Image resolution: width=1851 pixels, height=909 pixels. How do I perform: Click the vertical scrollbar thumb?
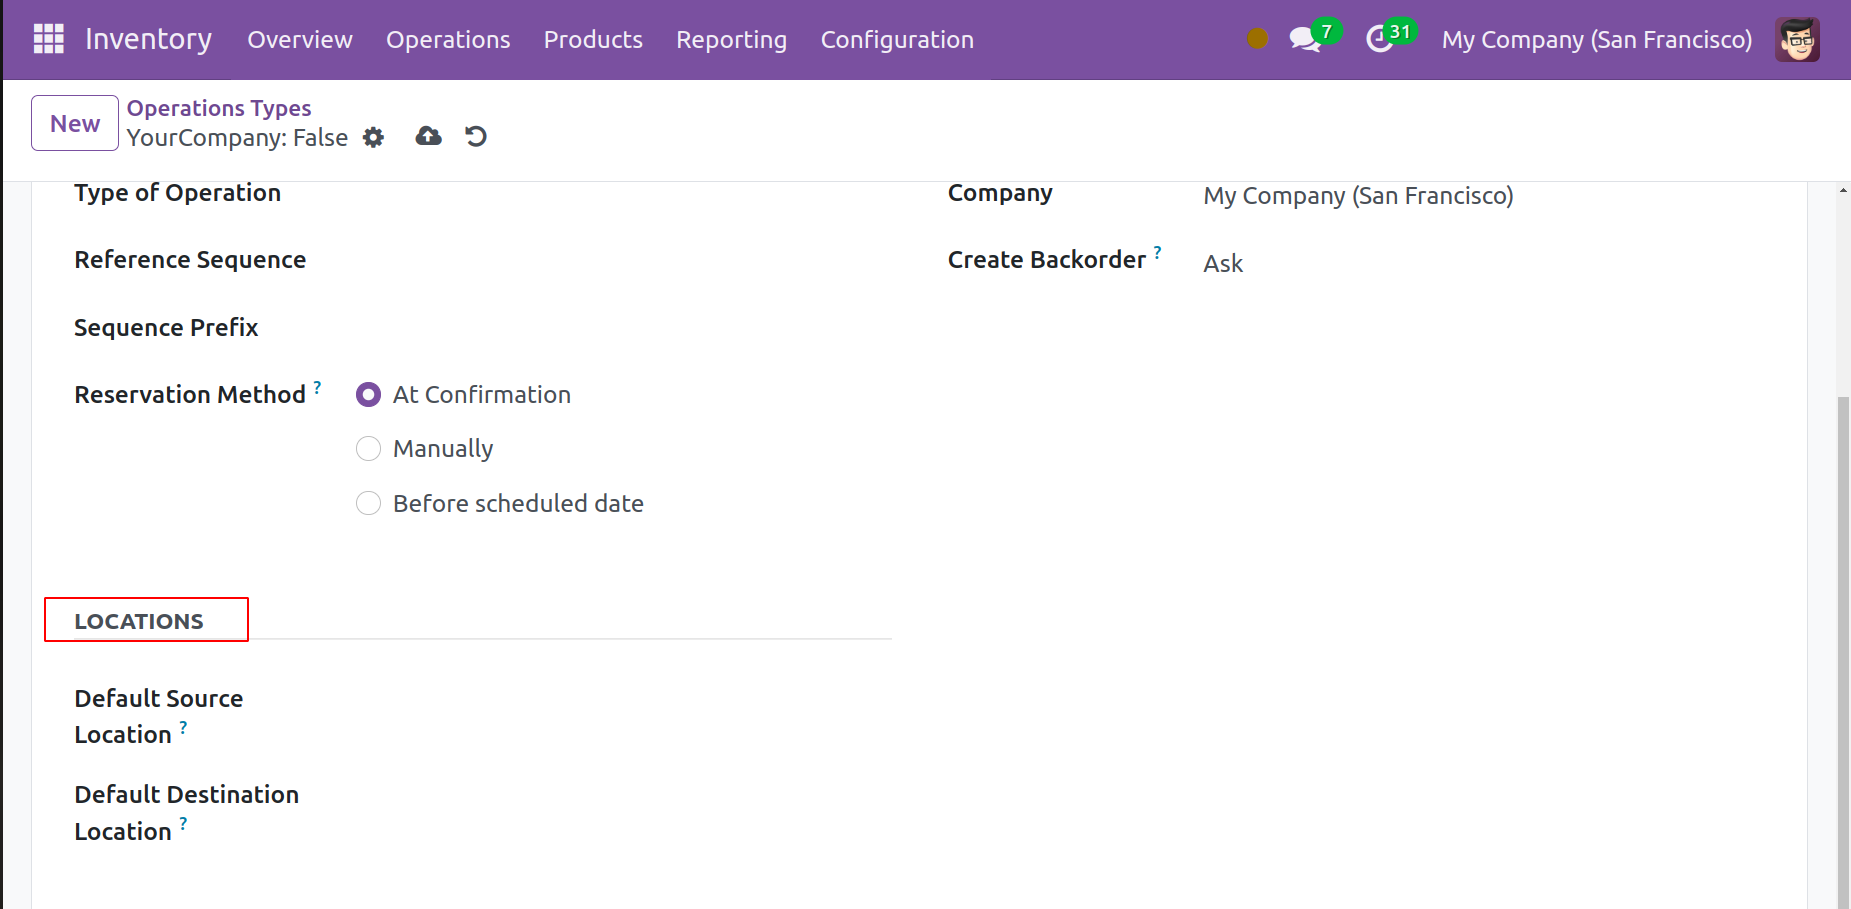(1843, 650)
